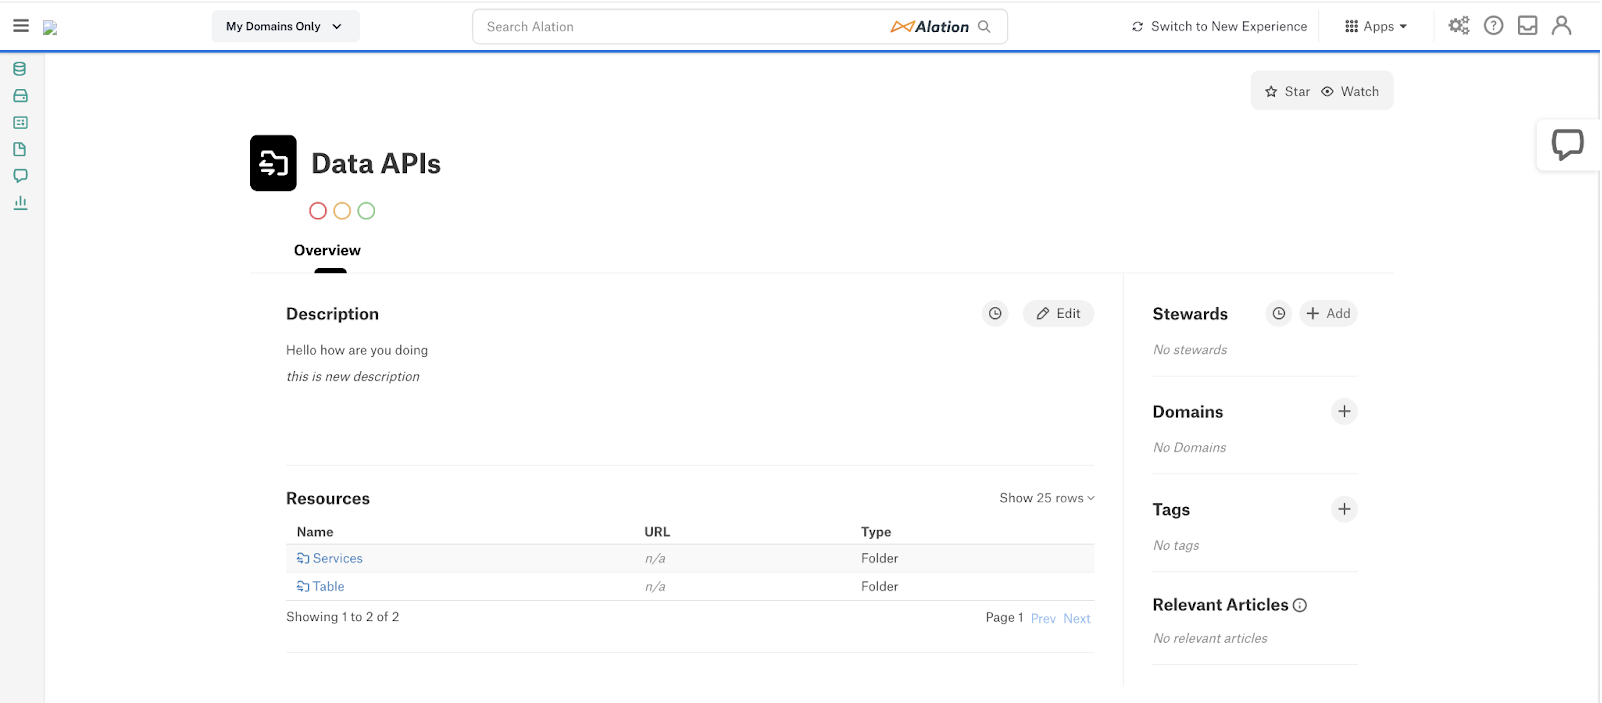This screenshot has width=1602, height=703.
Task: View Stewards history clock icon
Action: coord(1279,314)
